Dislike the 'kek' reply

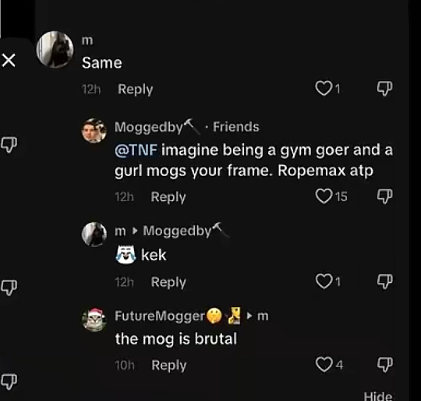[384, 282]
